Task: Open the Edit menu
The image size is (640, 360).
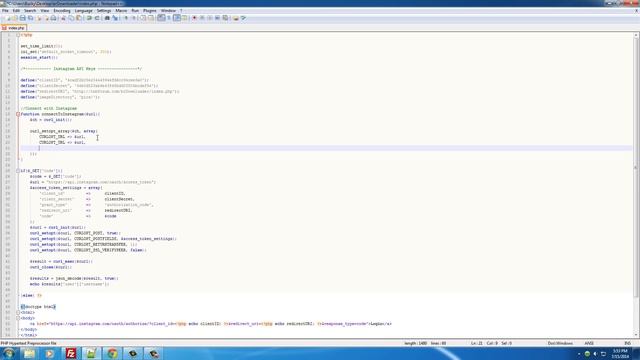Action: (16, 11)
